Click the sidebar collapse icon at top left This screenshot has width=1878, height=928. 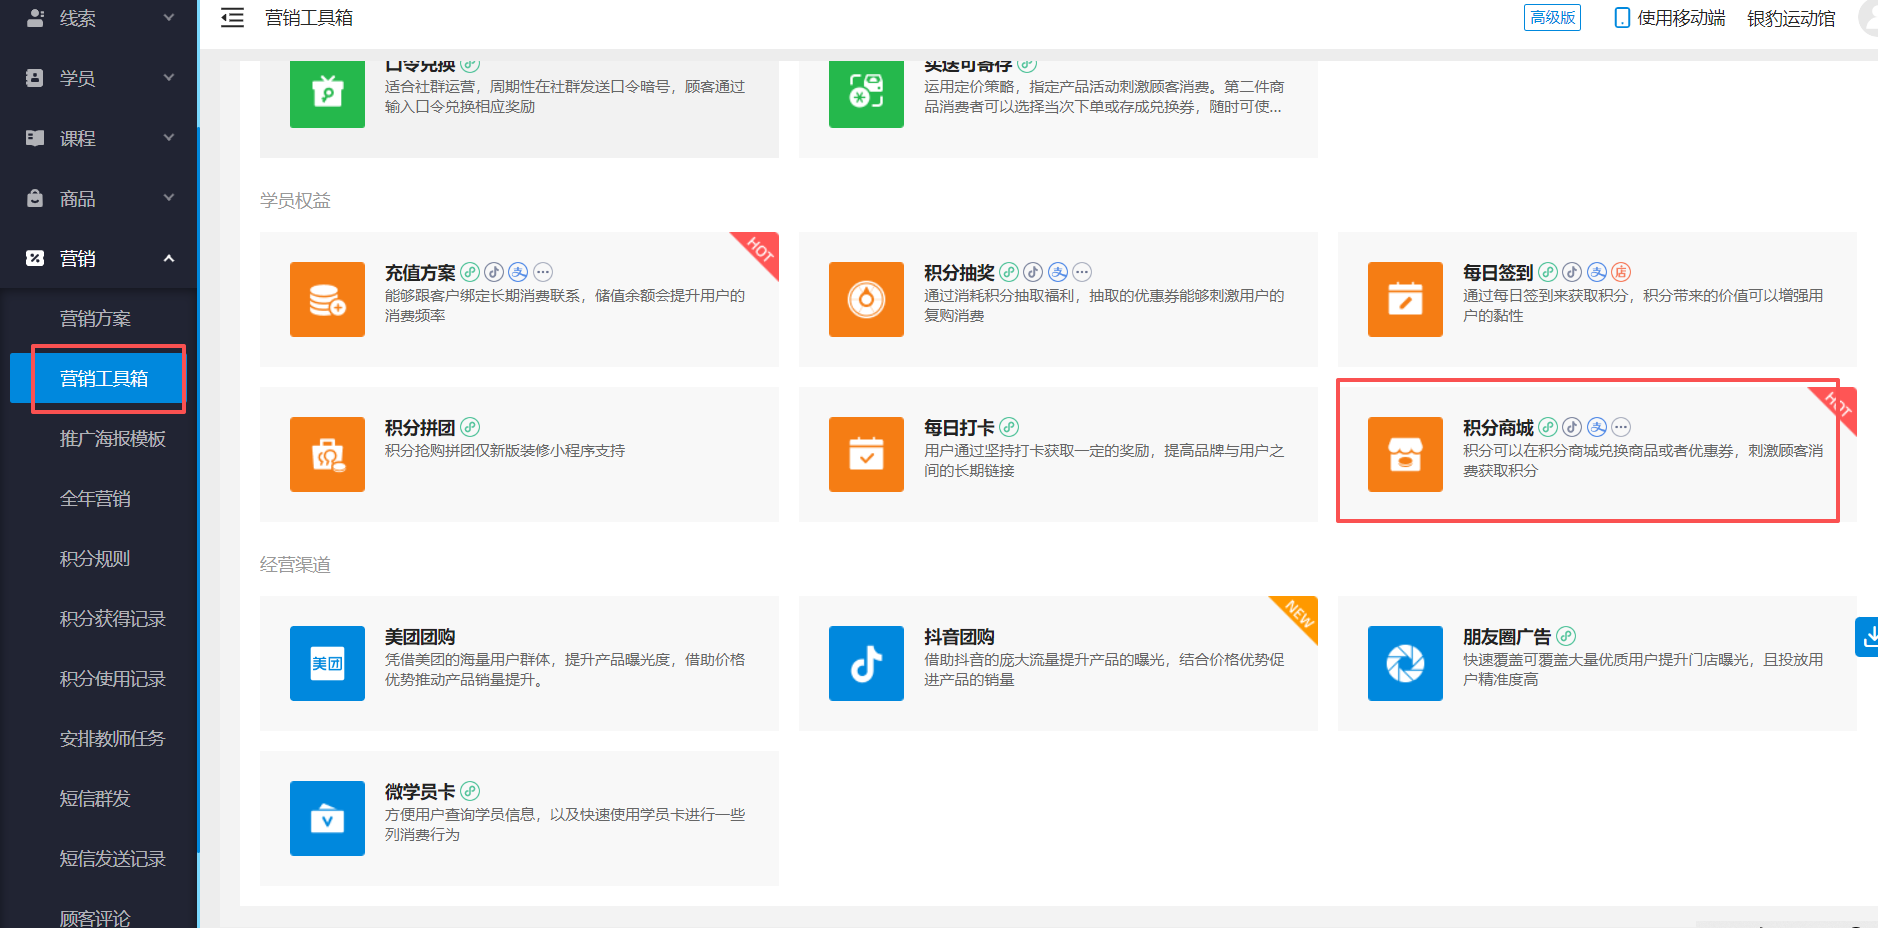232,18
